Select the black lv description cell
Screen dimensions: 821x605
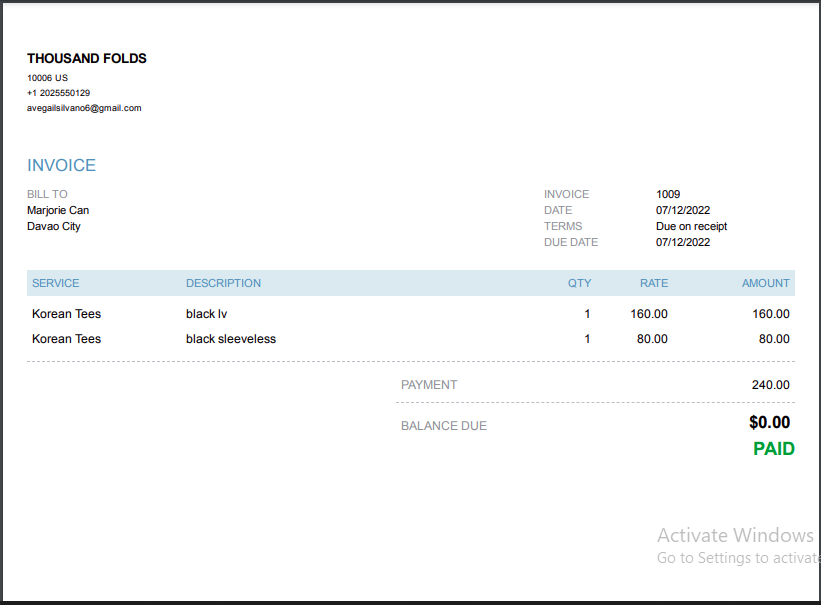[207, 314]
